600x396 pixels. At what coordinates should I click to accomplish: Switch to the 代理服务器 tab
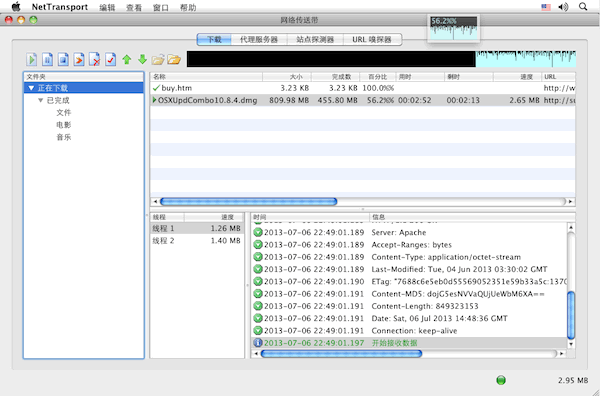point(259,39)
